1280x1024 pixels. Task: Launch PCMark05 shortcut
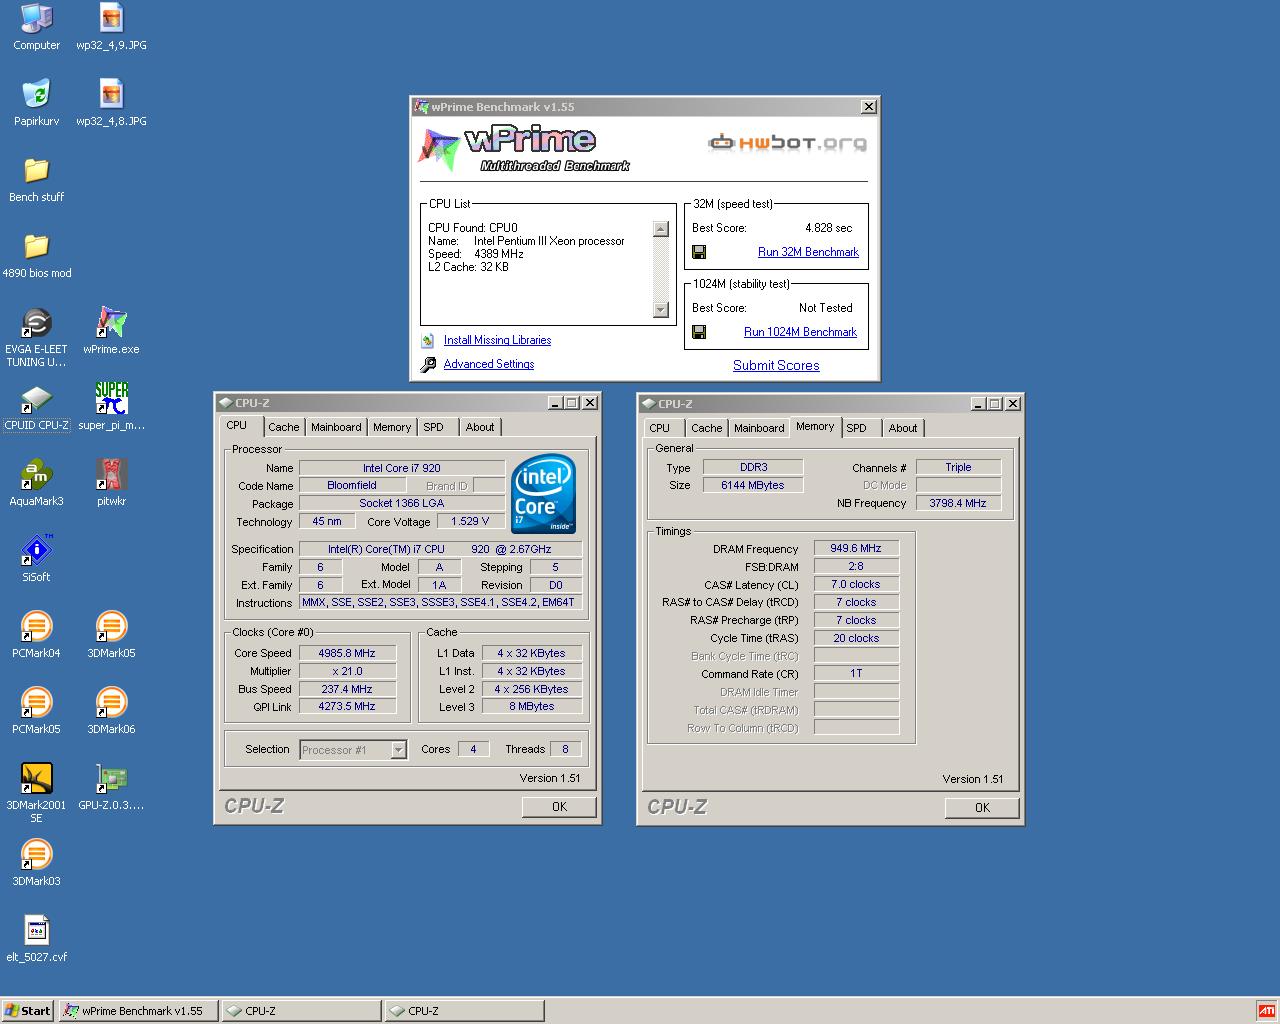point(36,711)
